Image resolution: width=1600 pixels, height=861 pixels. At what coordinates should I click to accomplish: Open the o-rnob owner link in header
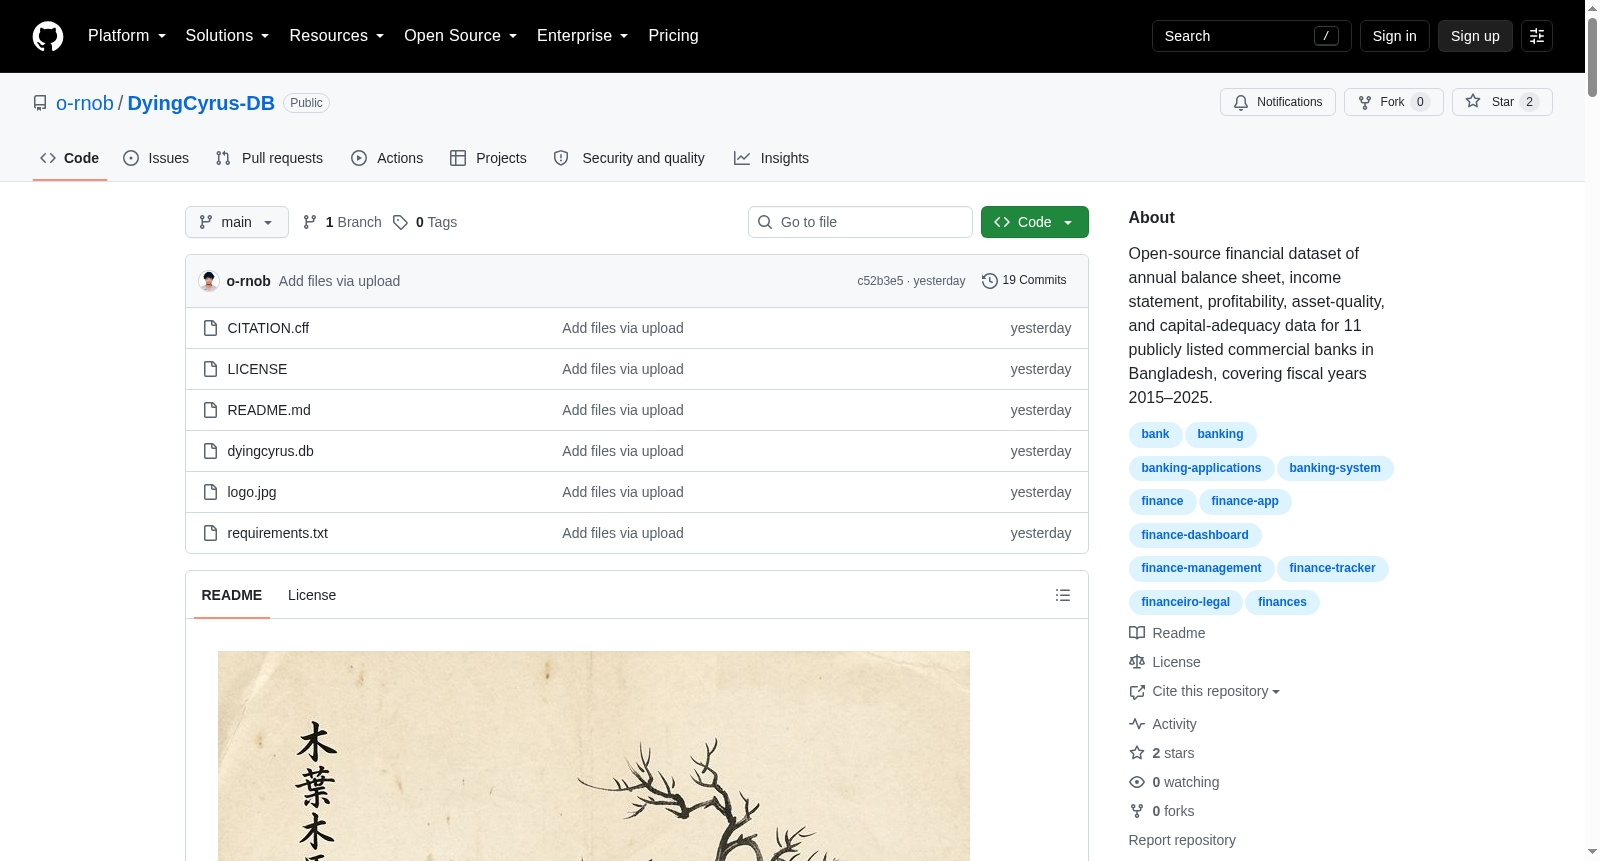(x=85, y=103)
